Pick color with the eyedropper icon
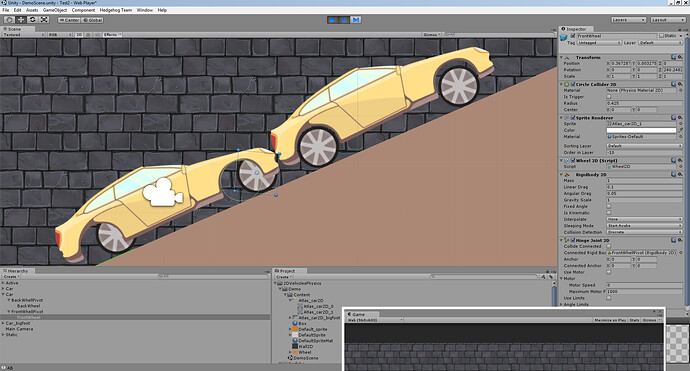 click(x=680, y=130)
